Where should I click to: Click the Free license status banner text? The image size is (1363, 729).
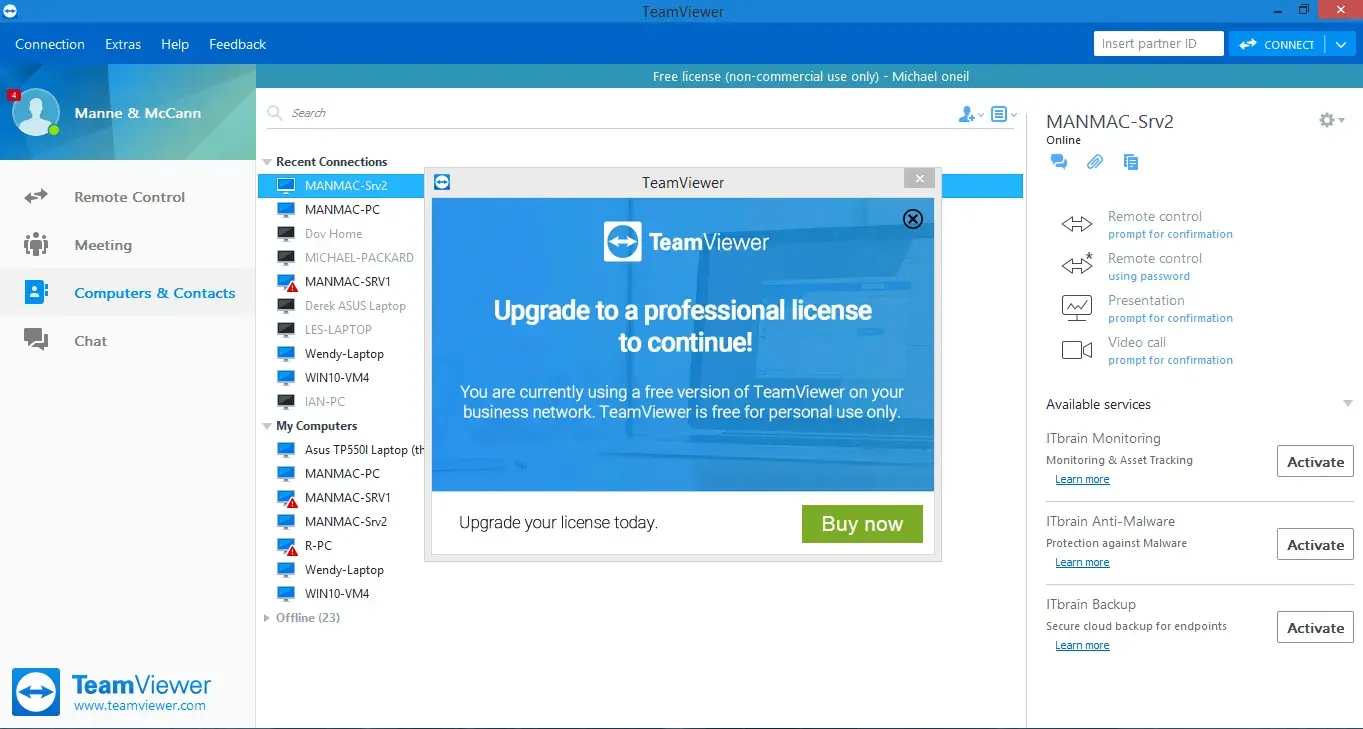tap(810, 76)
